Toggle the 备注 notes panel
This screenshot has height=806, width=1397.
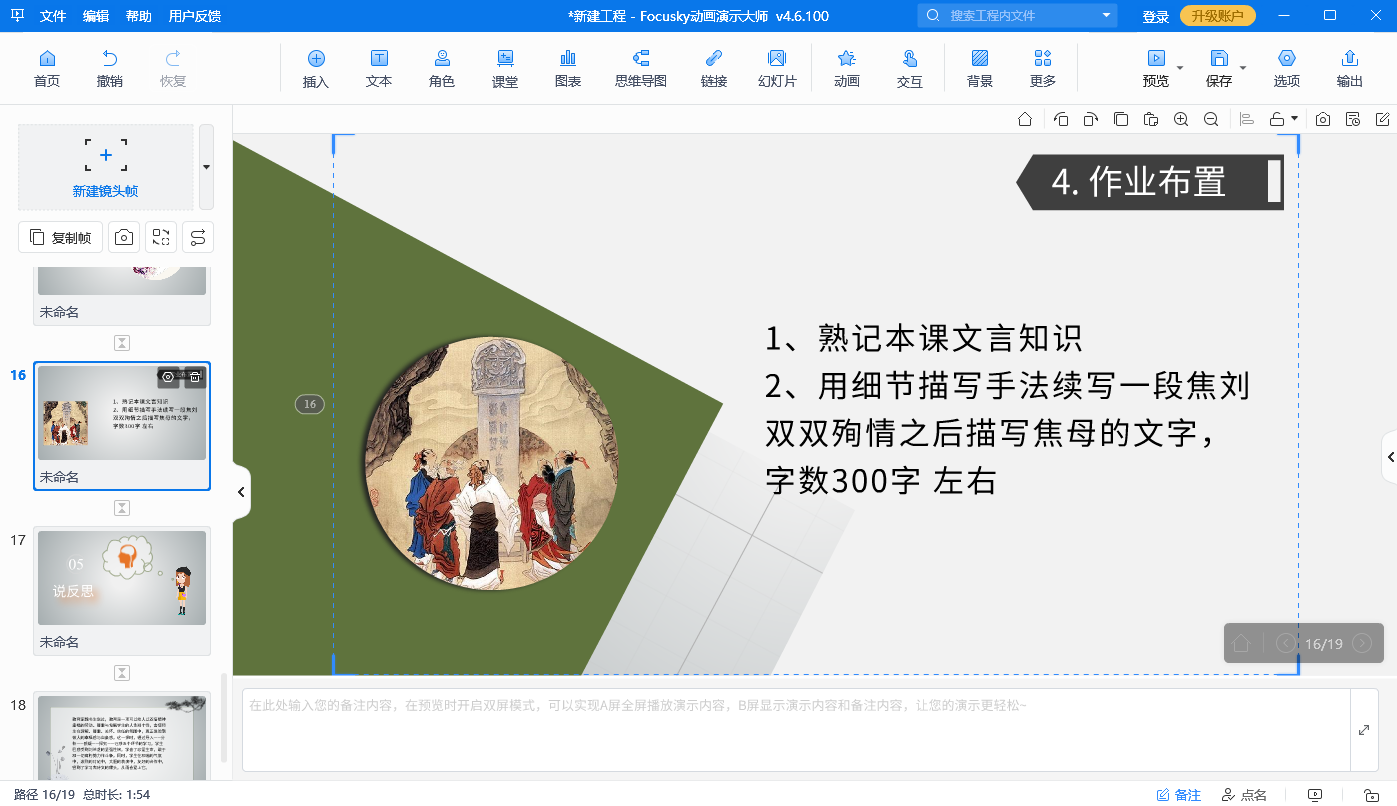click(x=1178, y=795)
